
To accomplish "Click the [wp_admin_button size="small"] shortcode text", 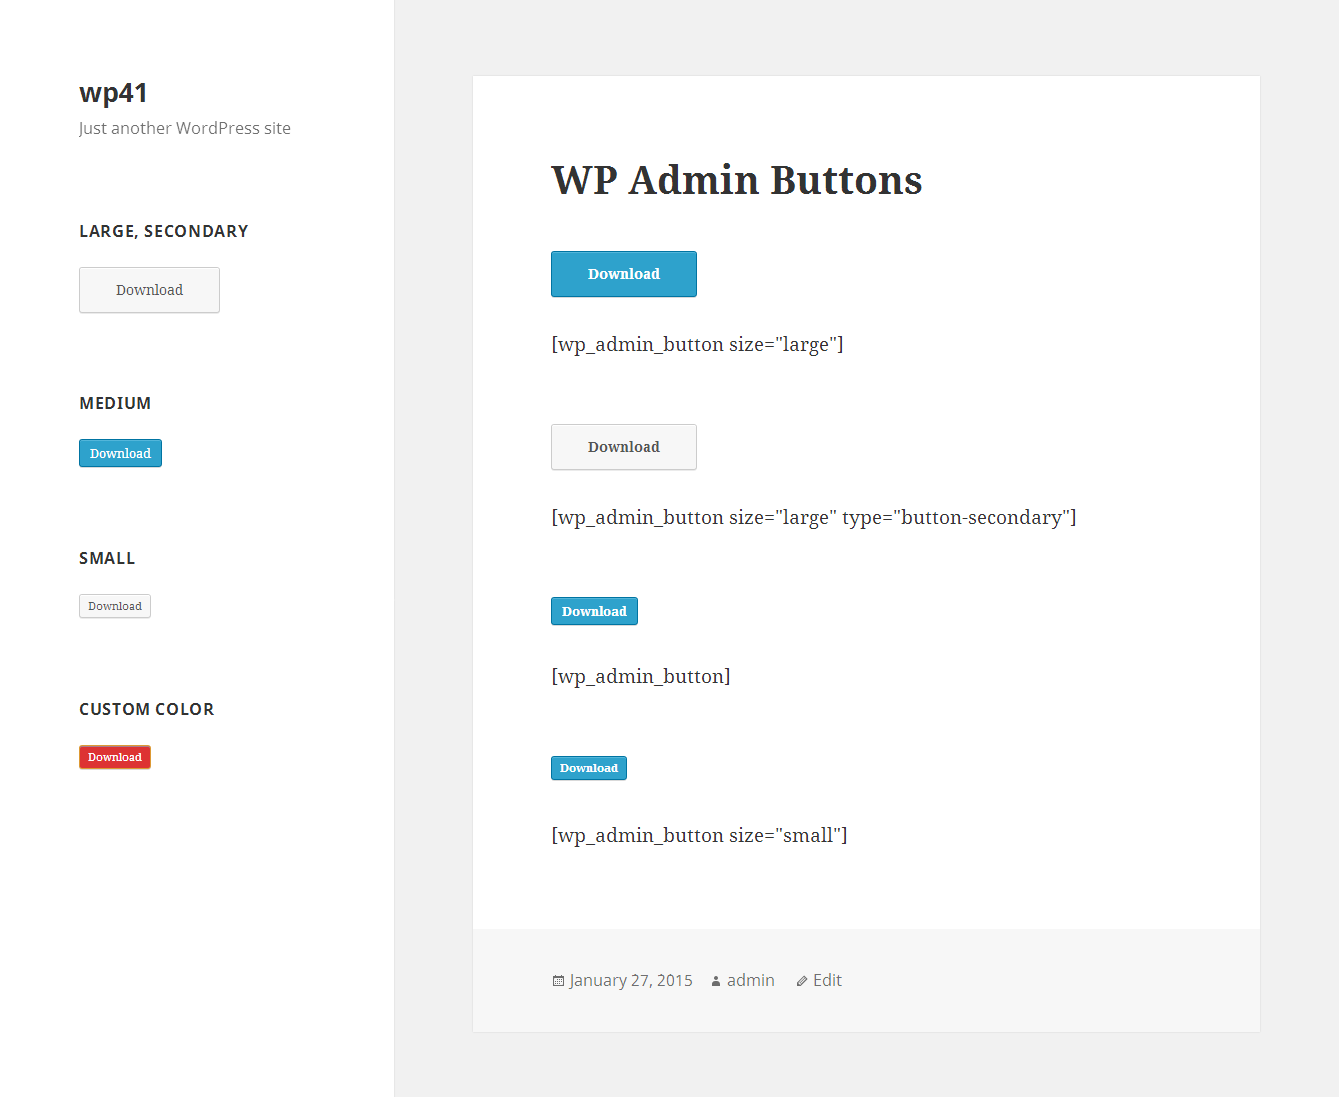I will pyautogui.click(x=699, y=835).
